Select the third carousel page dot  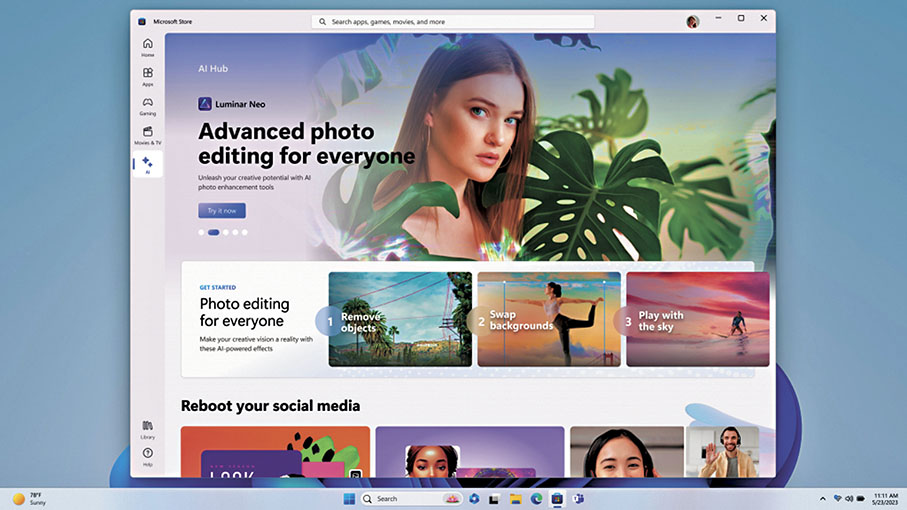225,232
